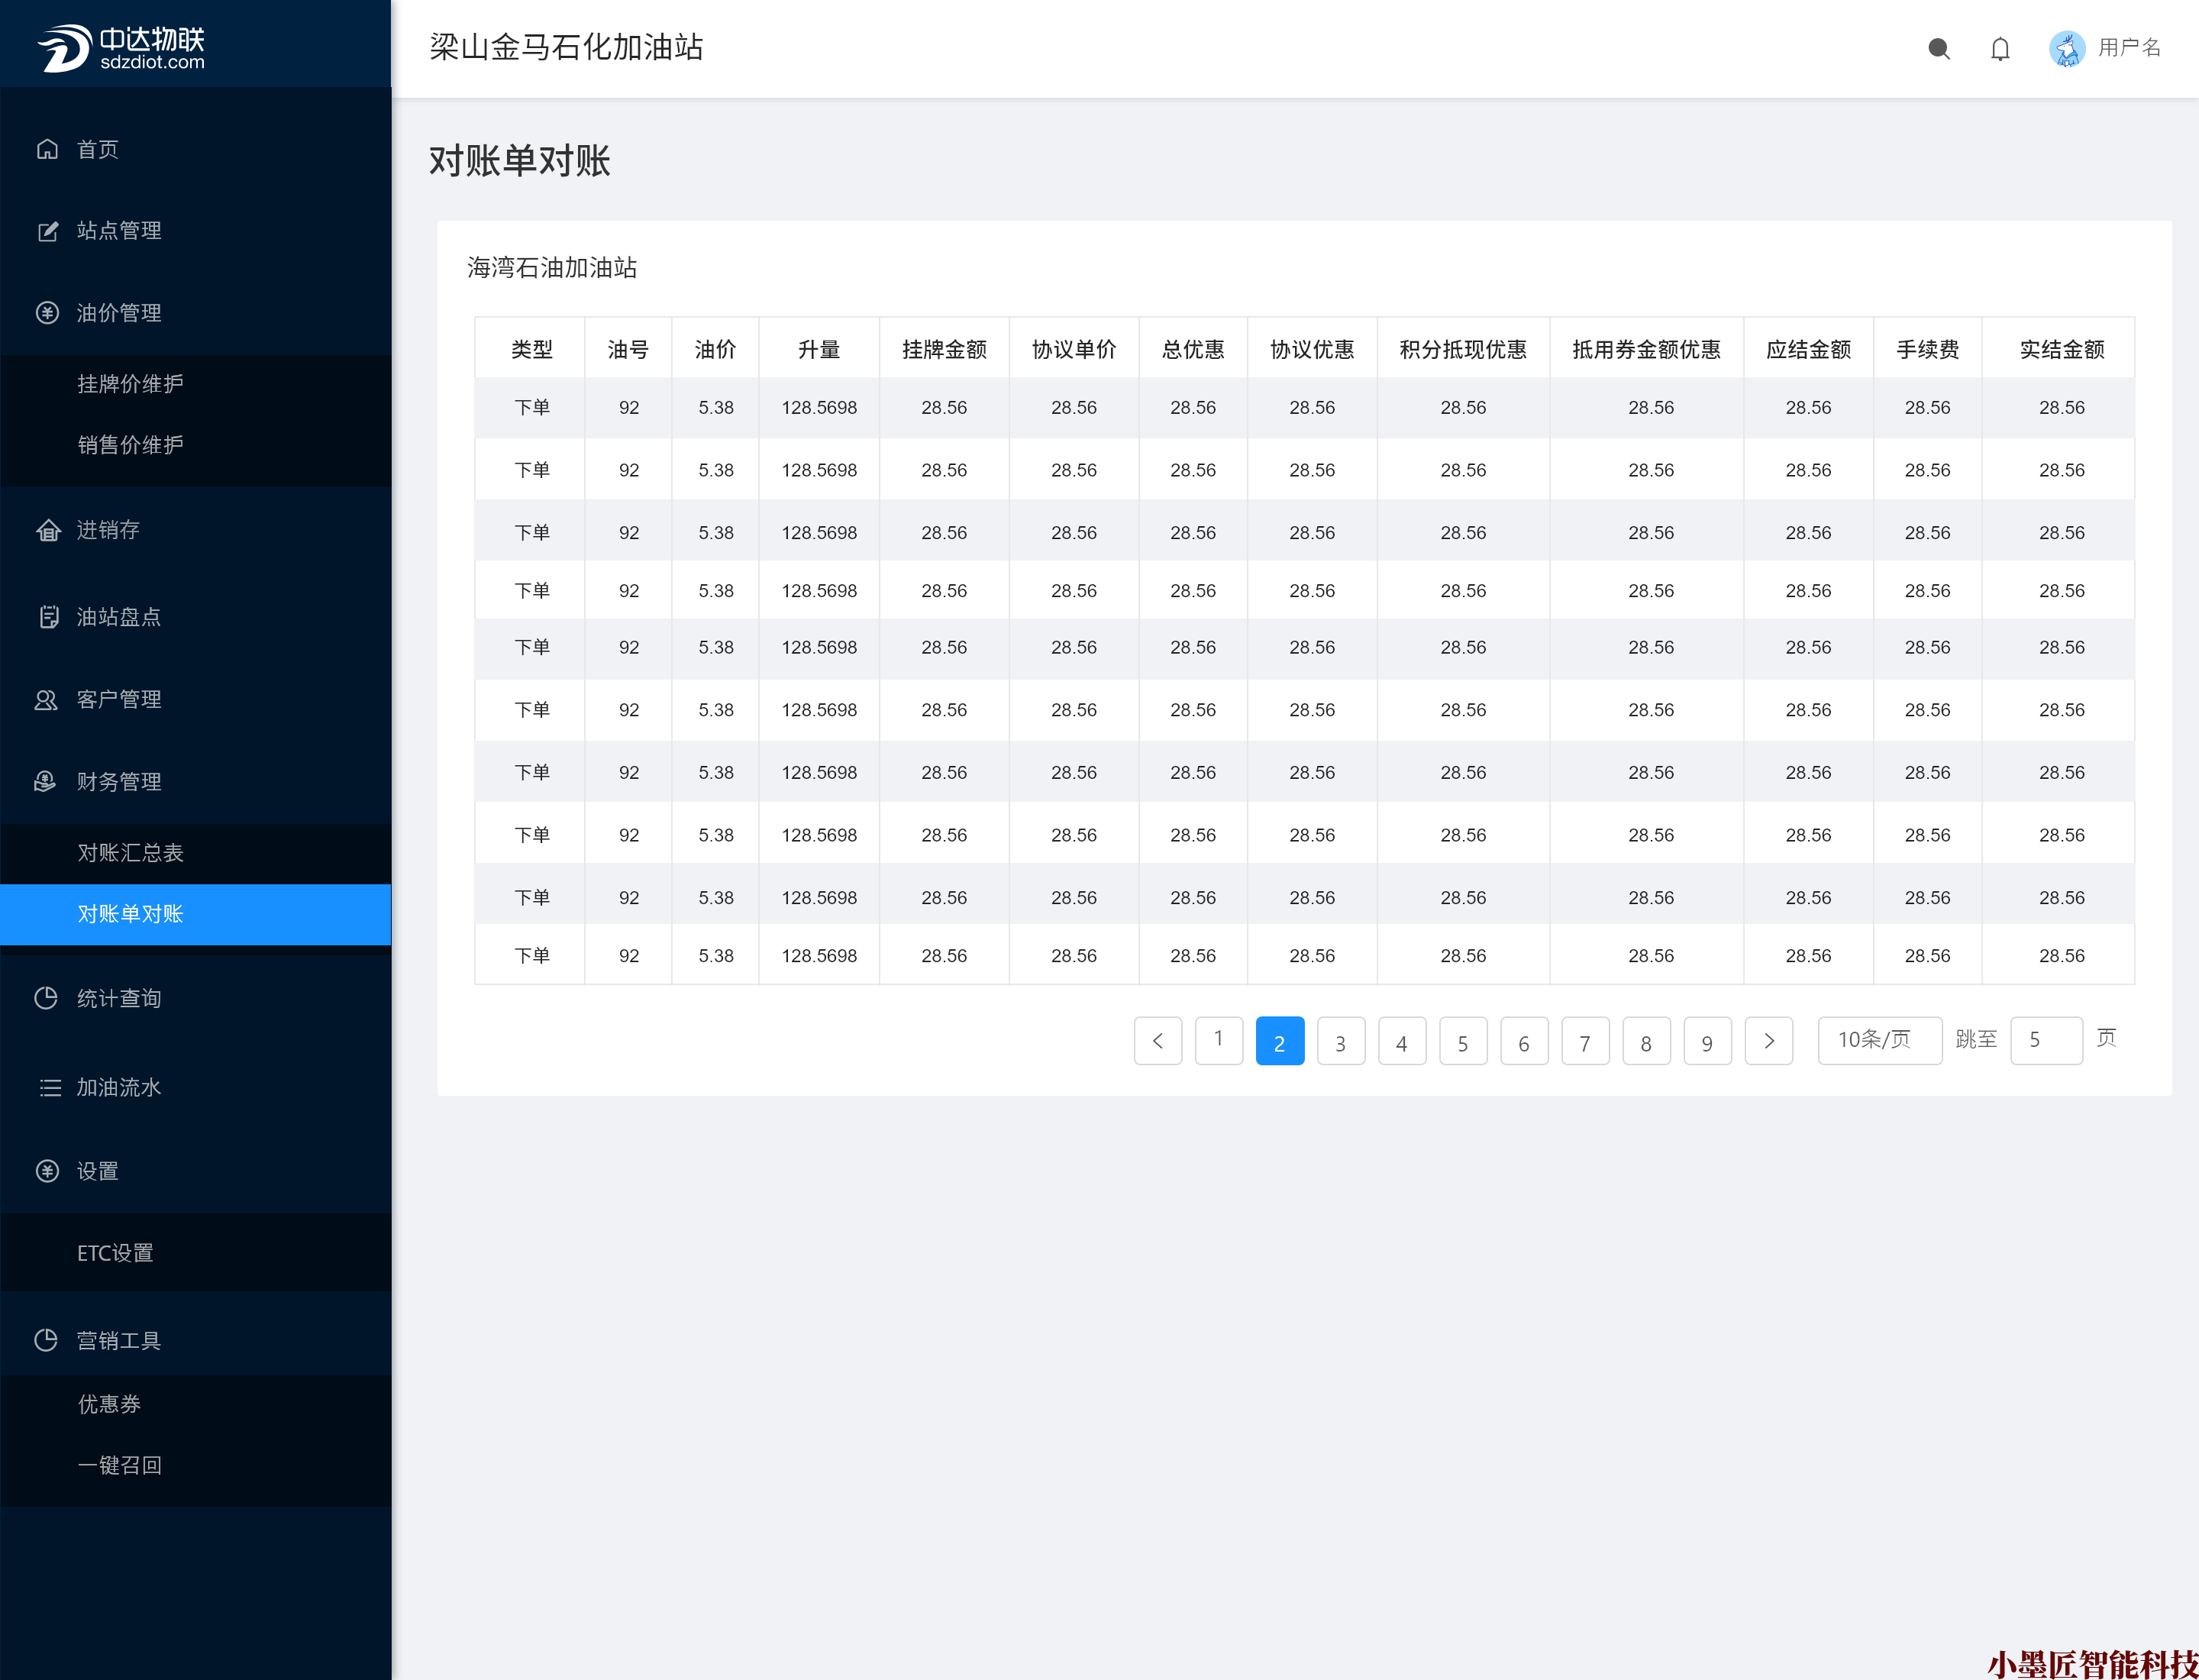Image resolution: width=2199 pixels, height=1680 pixels.
Task: Click the previous page arrow
Action: tap(1157, 1041)
